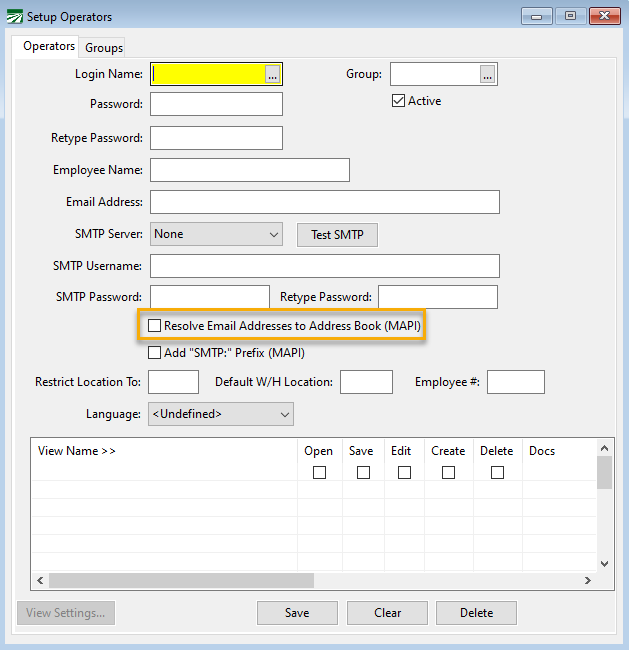Tick the Delete column header checkbox
Image resolution: width=629 pixels, height=650 pixels.
[497, 472]
